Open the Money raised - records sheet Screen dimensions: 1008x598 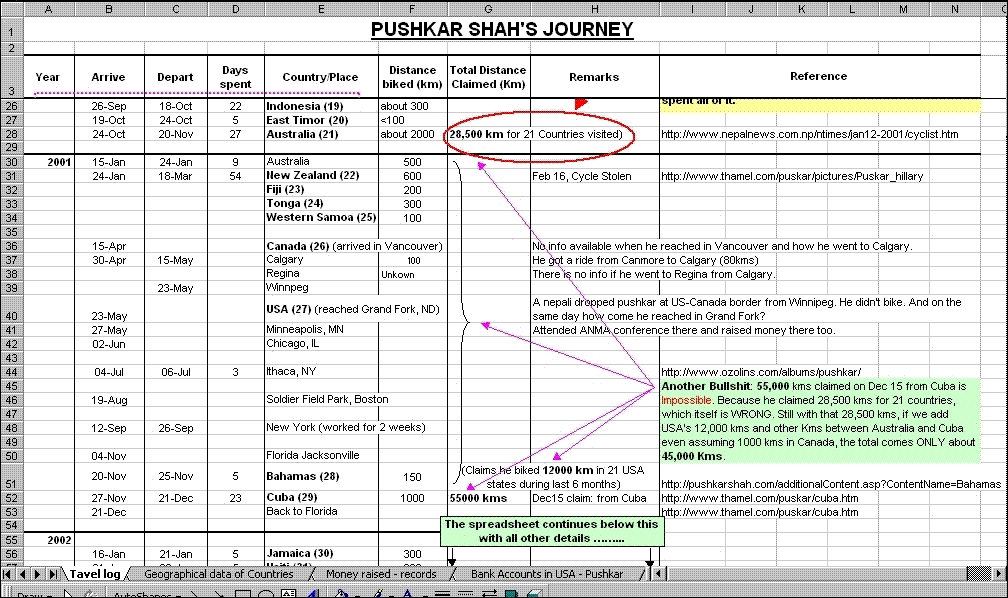[x=381, y=574]
